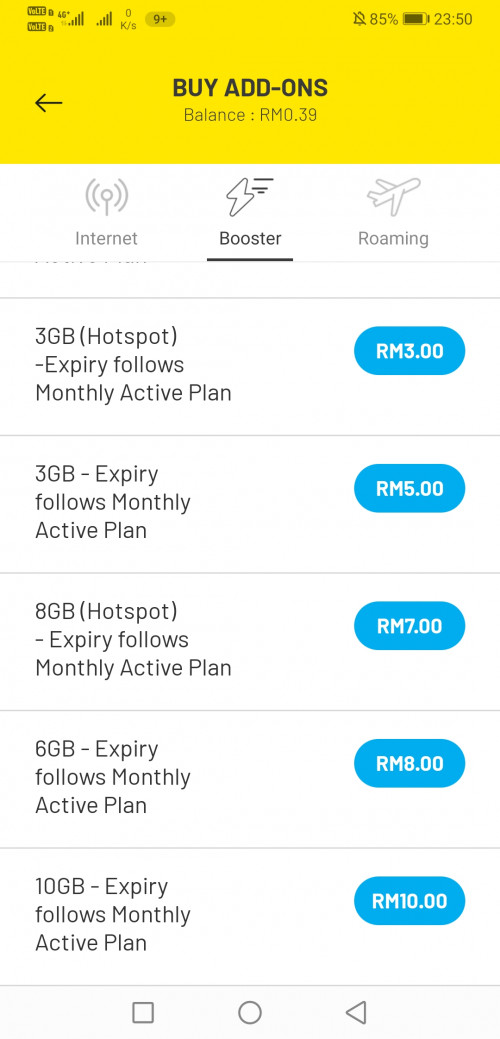Tap Android back triangle icon
The image size is (500, 1039).
(x=356, y=1012)
